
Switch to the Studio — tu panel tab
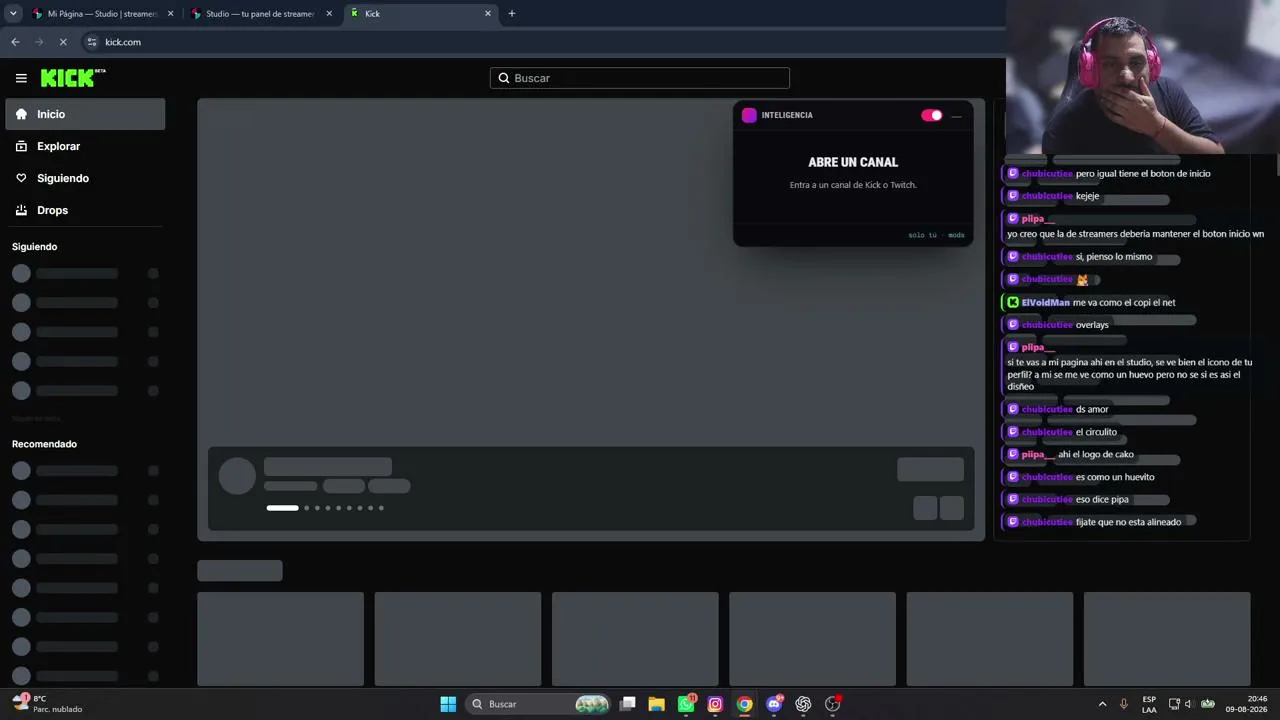[262, 14]
